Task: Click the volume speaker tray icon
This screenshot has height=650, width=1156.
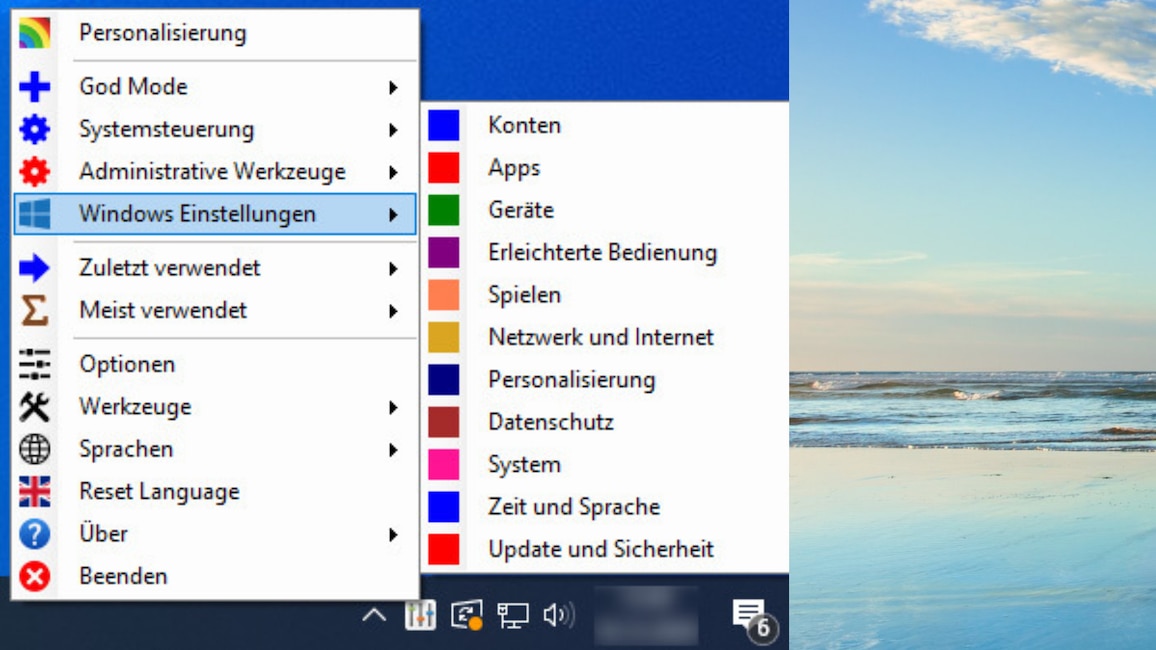Action: 558,615
